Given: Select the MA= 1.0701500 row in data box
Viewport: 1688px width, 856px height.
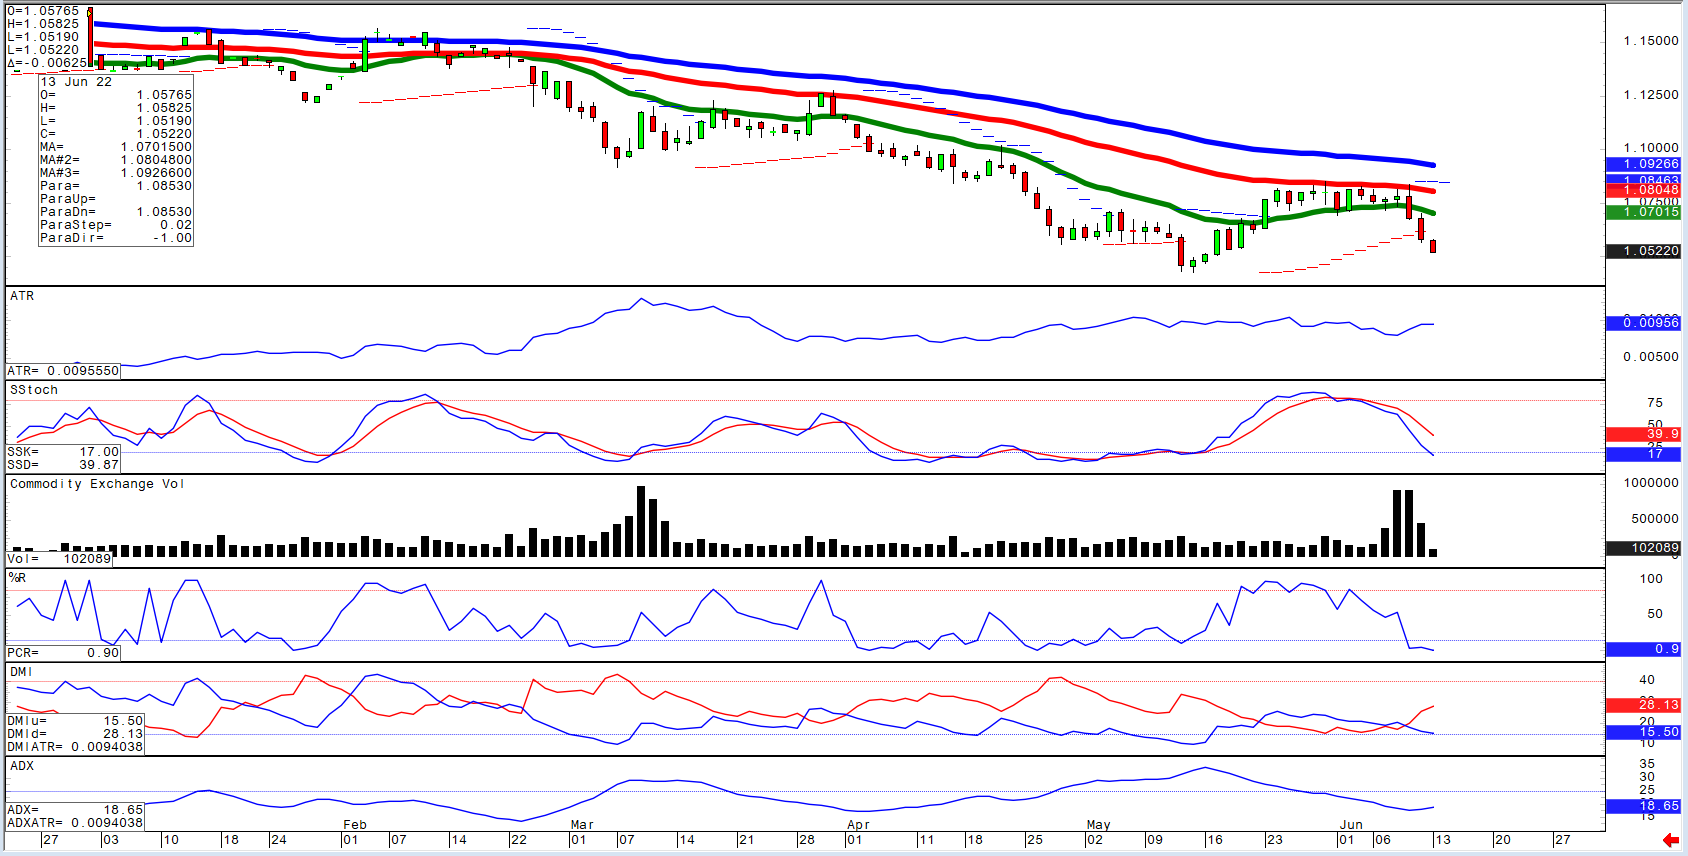Looking at the screenshot, I should [x=116, y=147].
